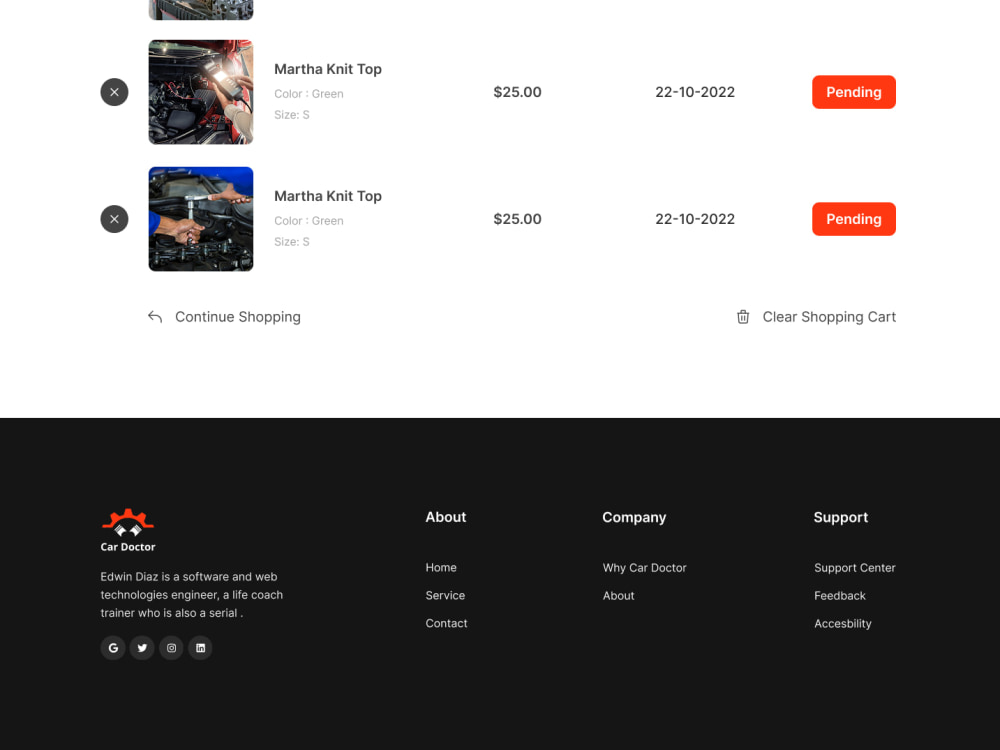Open the Contact footer link
The image size is (1000, 750).
446,624
